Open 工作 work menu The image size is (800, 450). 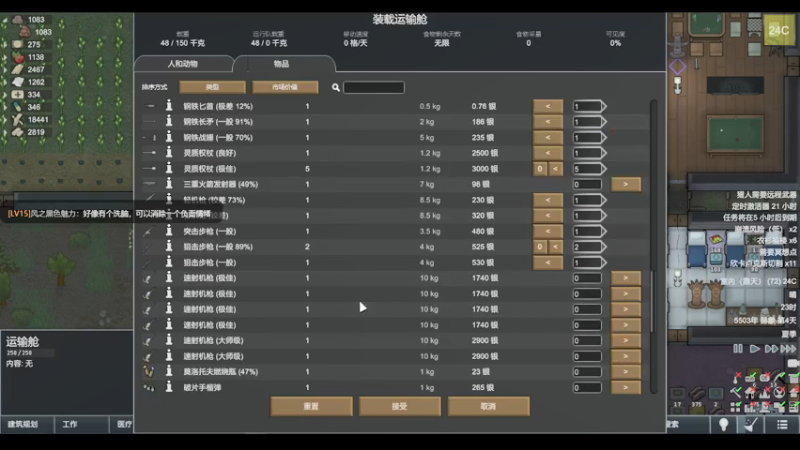pos(81,424)
